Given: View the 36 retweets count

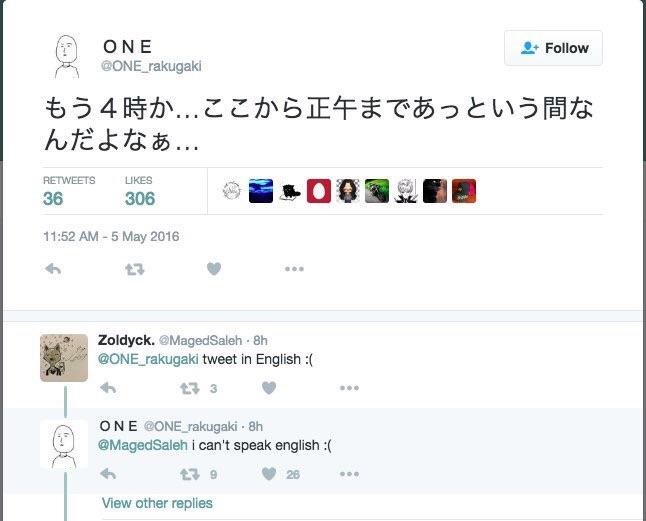Looking at the screenshot, I should click(53, 199).
